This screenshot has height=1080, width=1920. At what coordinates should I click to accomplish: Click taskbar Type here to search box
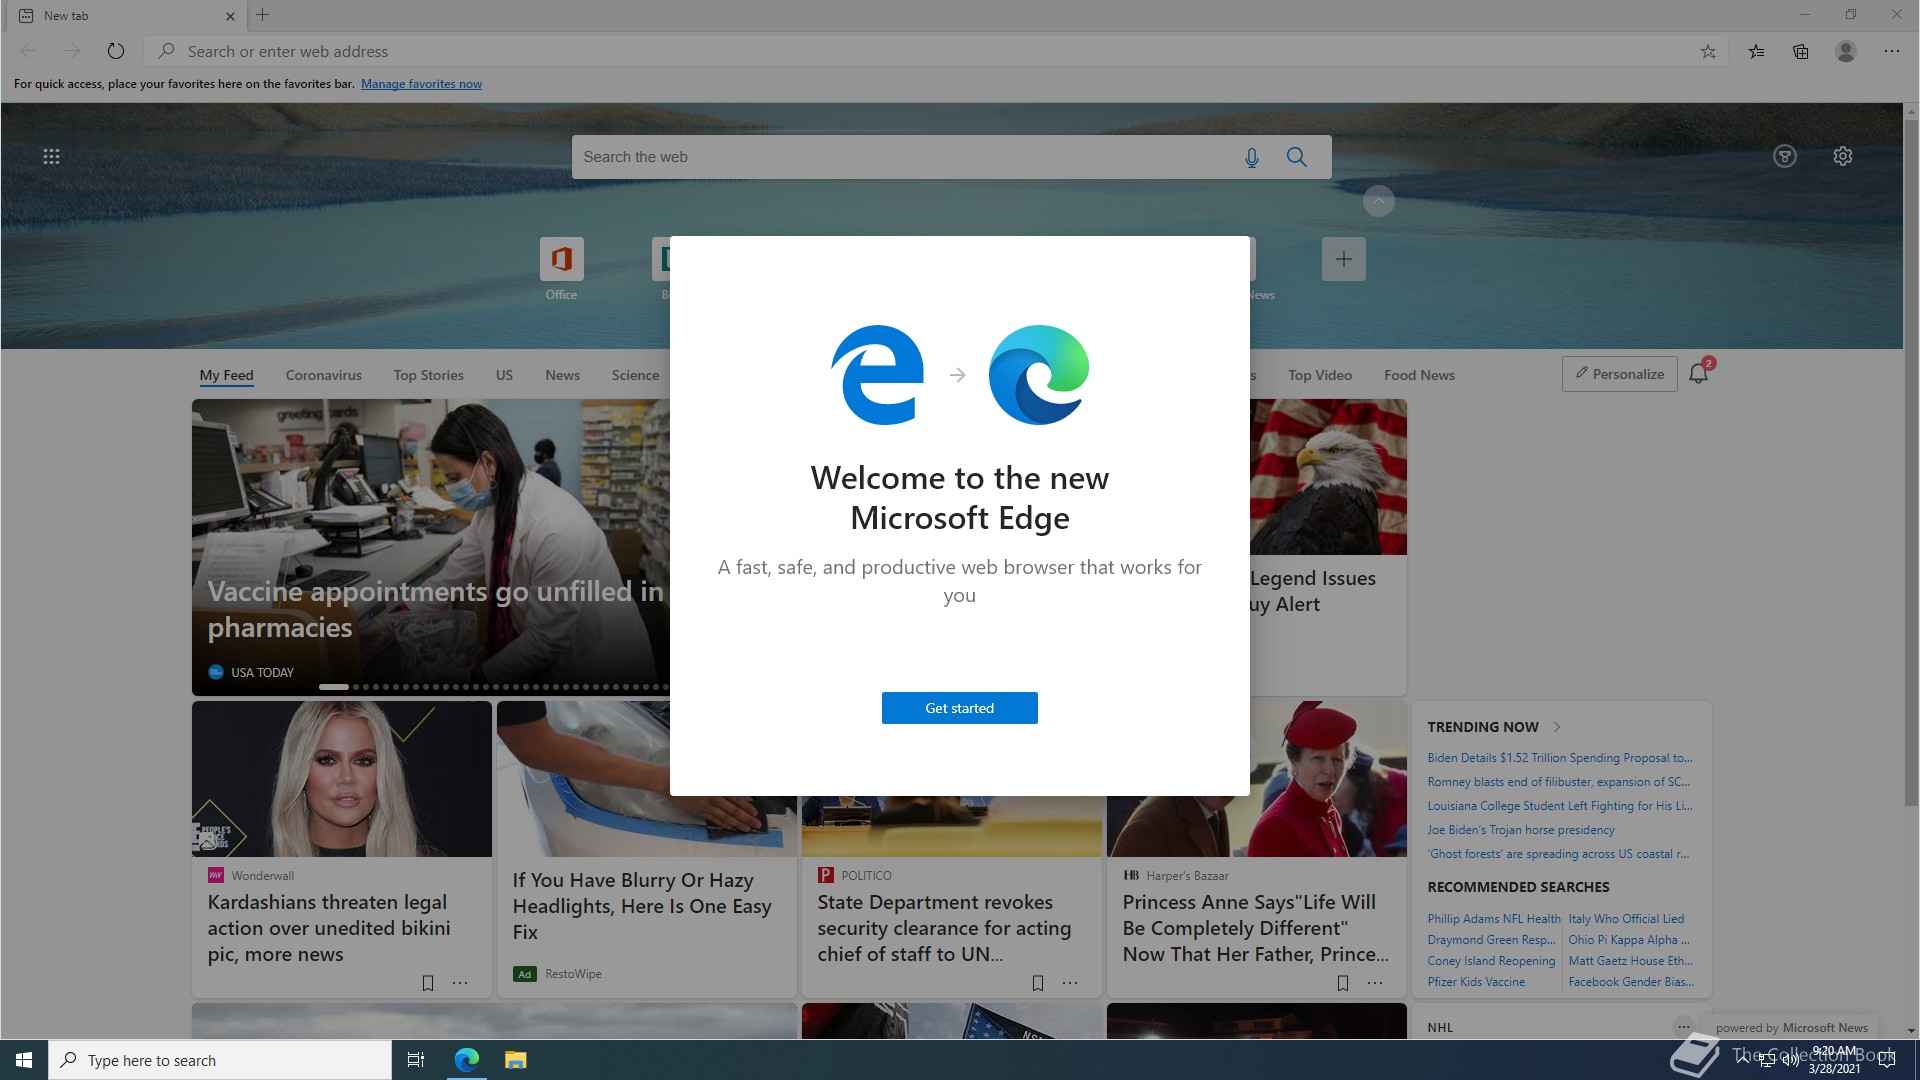(220, 1060)
